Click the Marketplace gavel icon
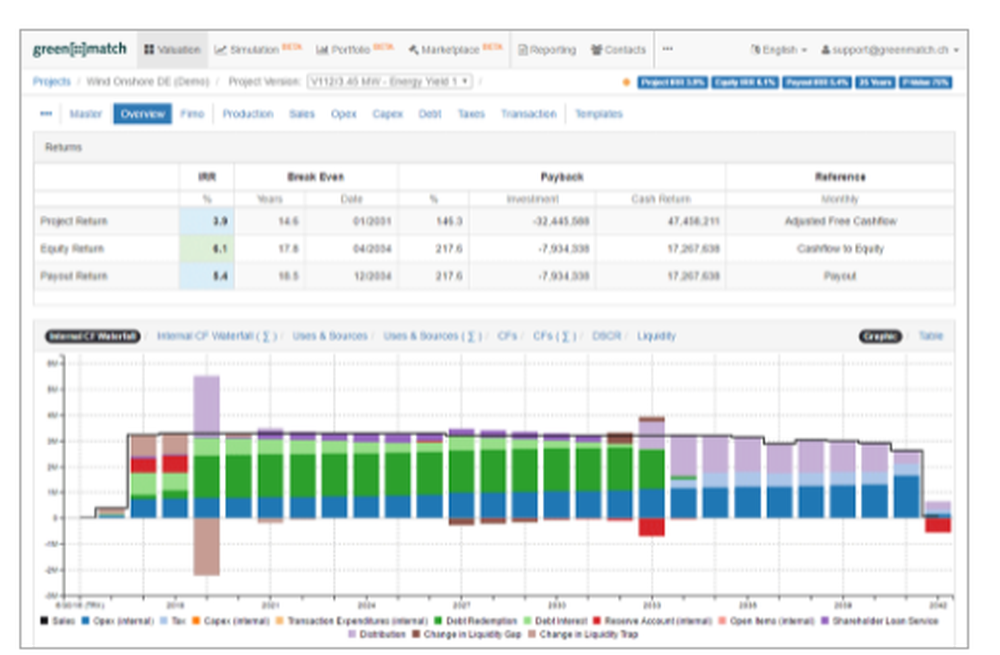Screen dimensions: 1000x655 [x=413, y=50]
